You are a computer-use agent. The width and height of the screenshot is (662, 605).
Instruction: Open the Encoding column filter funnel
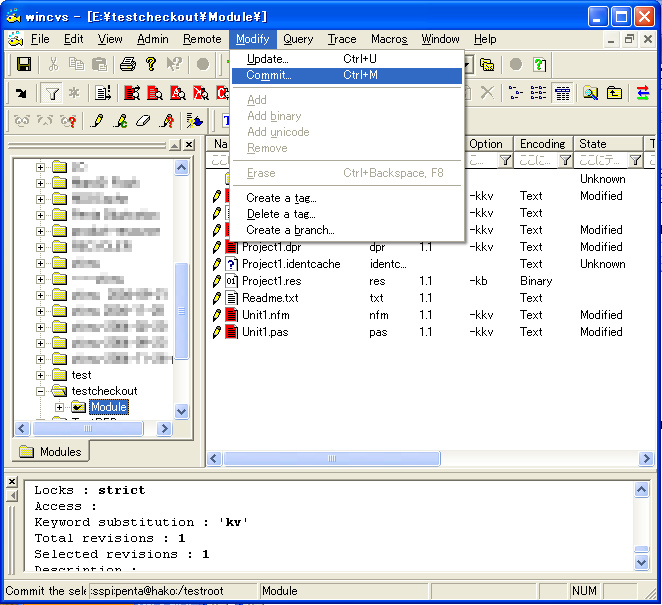pyautogui.click(x=565, y=160)
